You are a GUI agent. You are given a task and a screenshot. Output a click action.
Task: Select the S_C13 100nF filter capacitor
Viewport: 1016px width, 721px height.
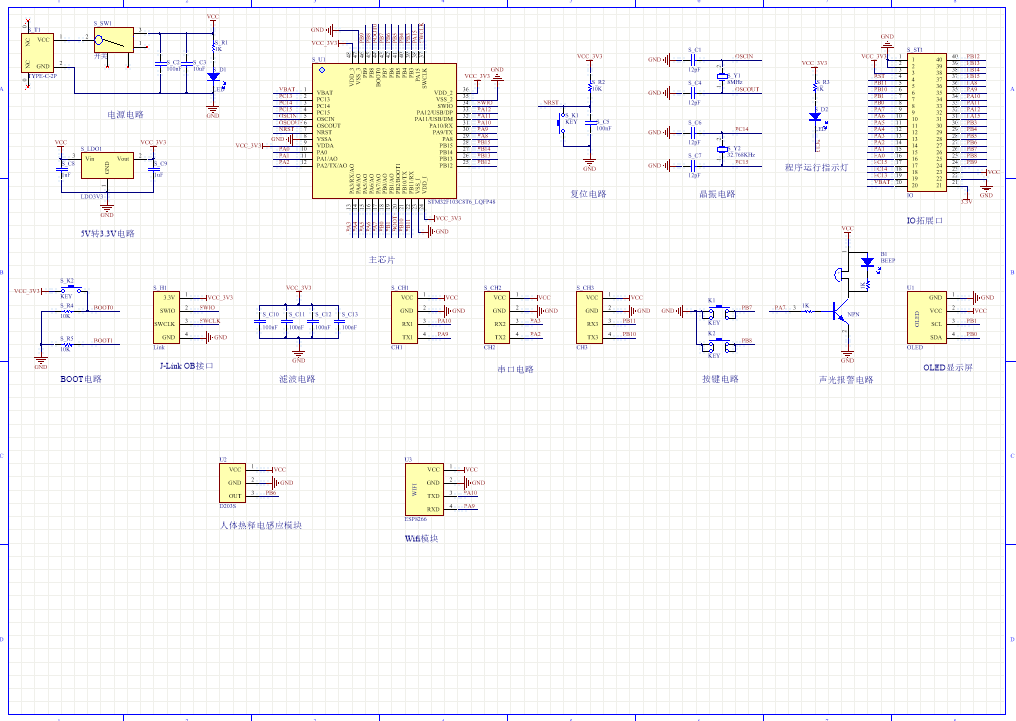(x=338, y=321)
